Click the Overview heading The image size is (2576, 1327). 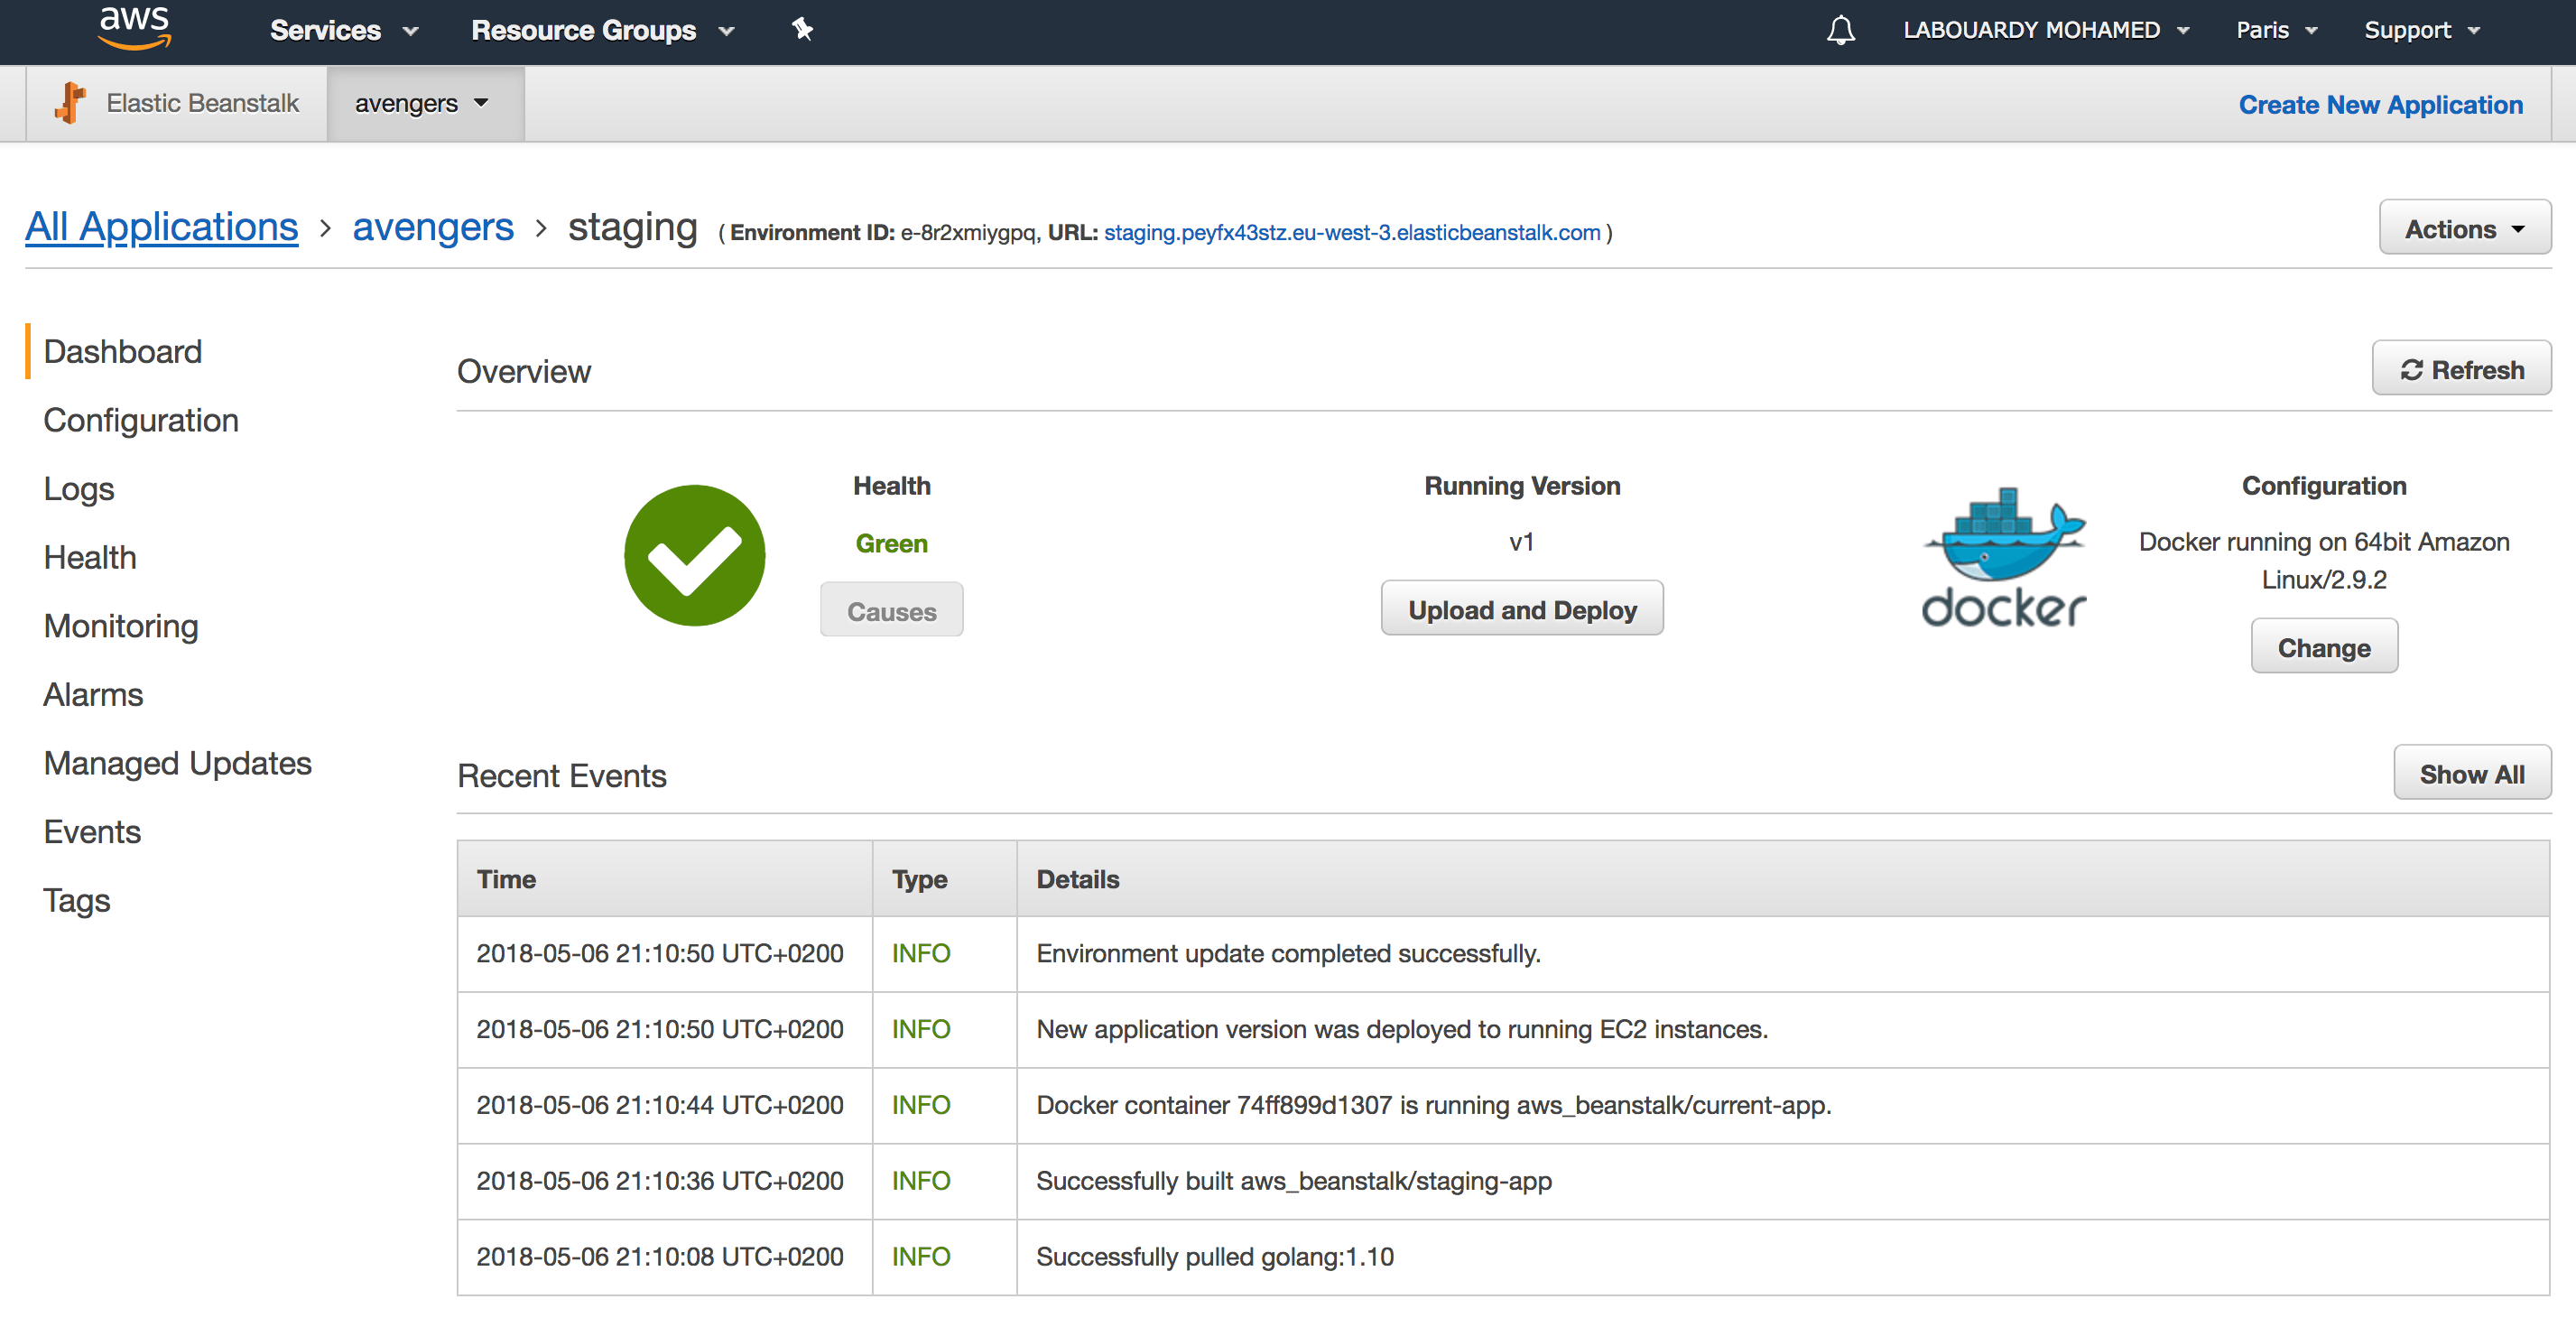coord(523,371)
